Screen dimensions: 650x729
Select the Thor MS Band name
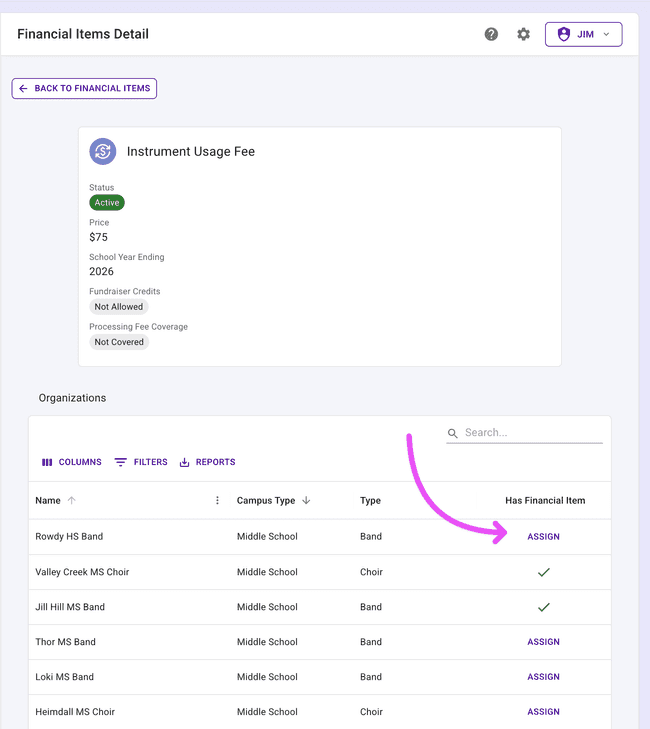(x=66, y=642)
